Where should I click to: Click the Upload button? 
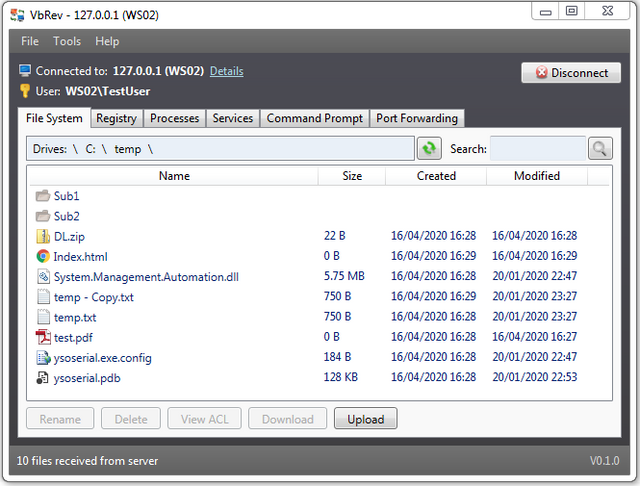click(x=365, y=419)
